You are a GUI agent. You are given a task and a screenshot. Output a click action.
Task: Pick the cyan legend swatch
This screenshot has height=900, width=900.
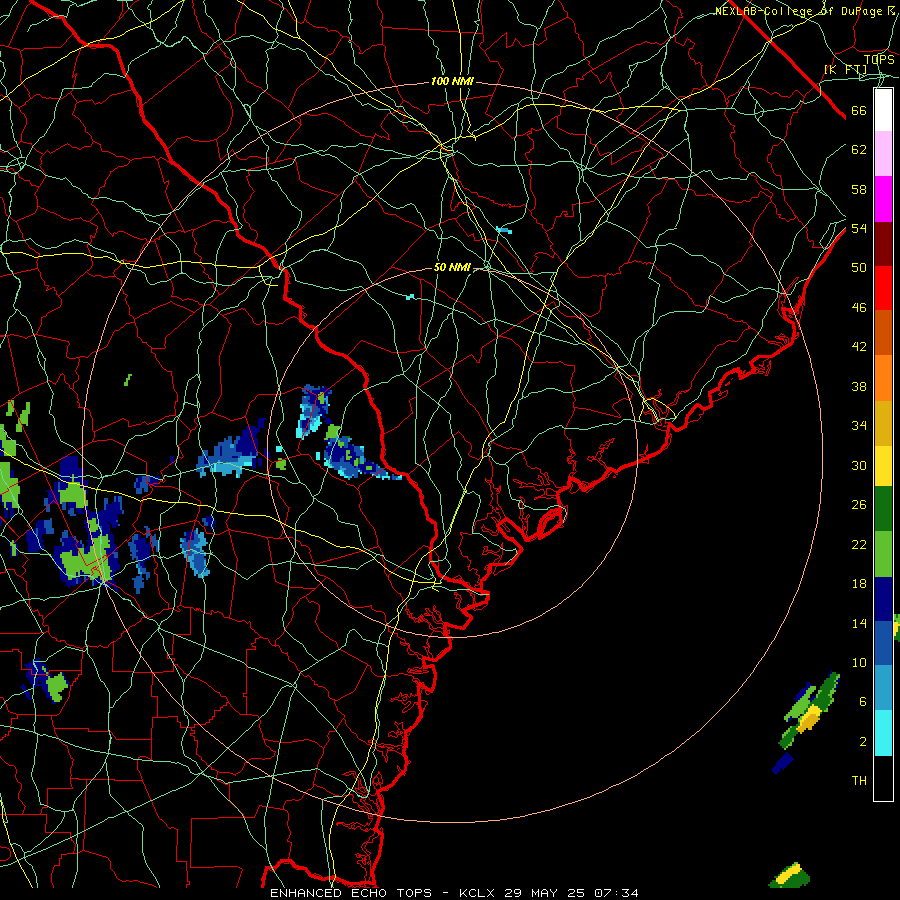tap(883, 733)
